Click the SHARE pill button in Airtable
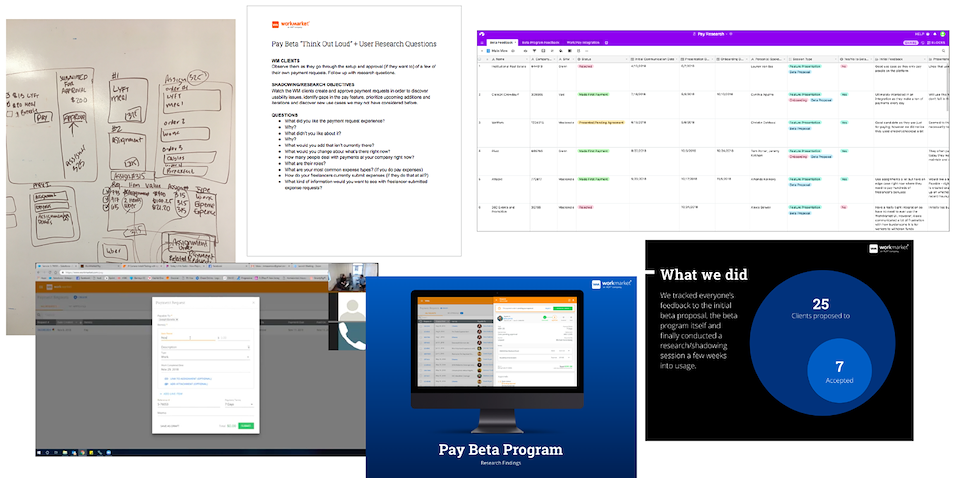This screenshot has height=478, width=960. 911,43
